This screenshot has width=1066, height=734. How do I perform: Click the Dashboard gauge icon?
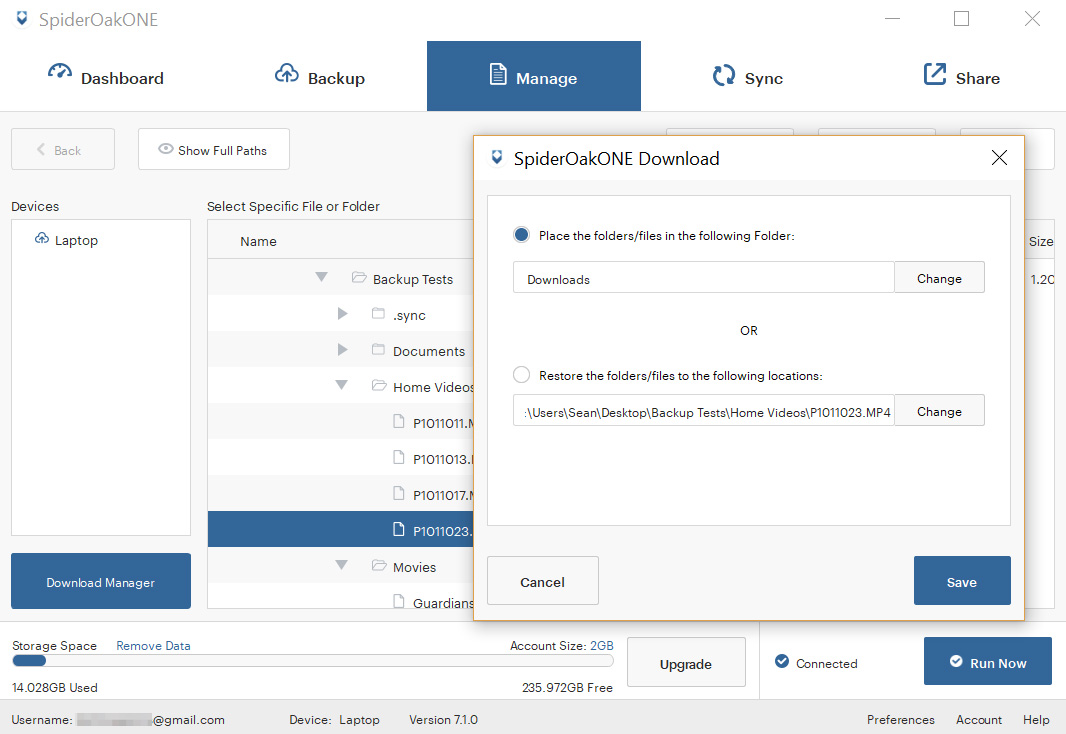[x=60, y=71]
